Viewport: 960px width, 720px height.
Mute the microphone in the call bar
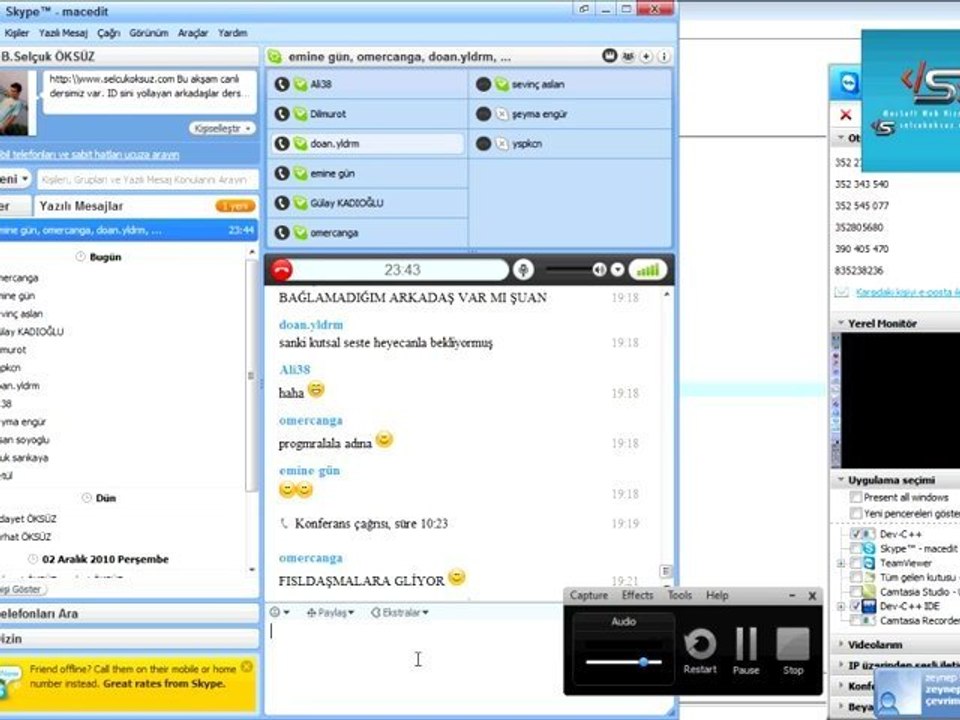523,270
